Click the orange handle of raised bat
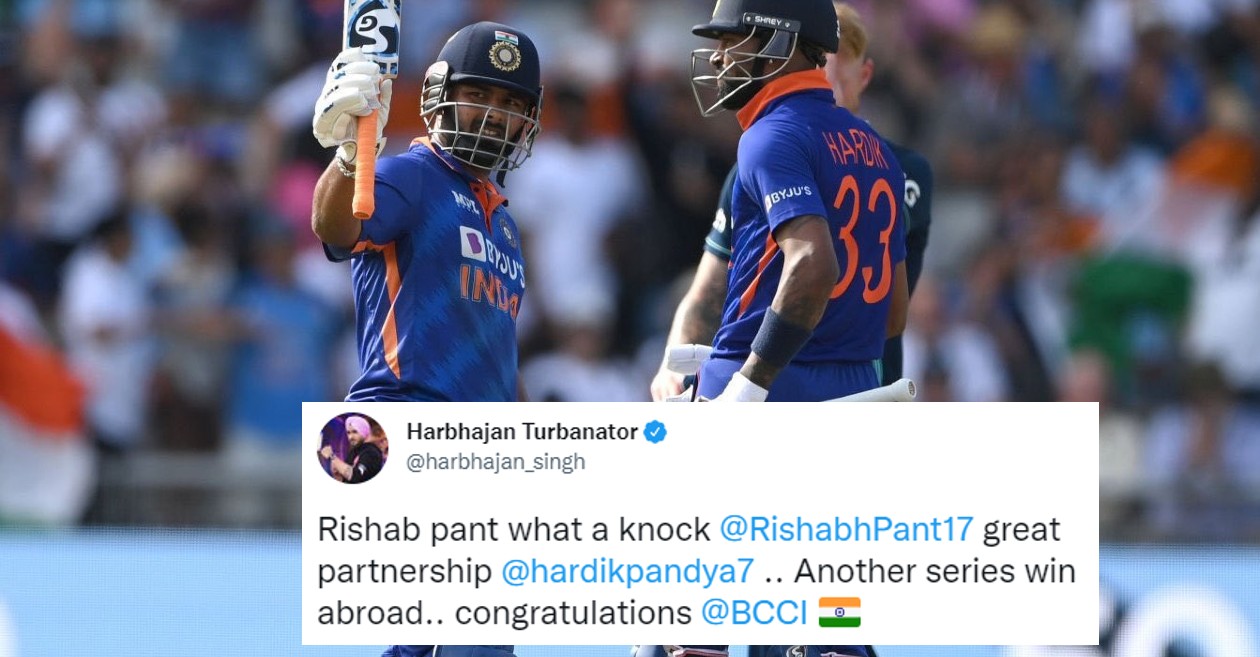1260x657 pixels. coord(365,165)
